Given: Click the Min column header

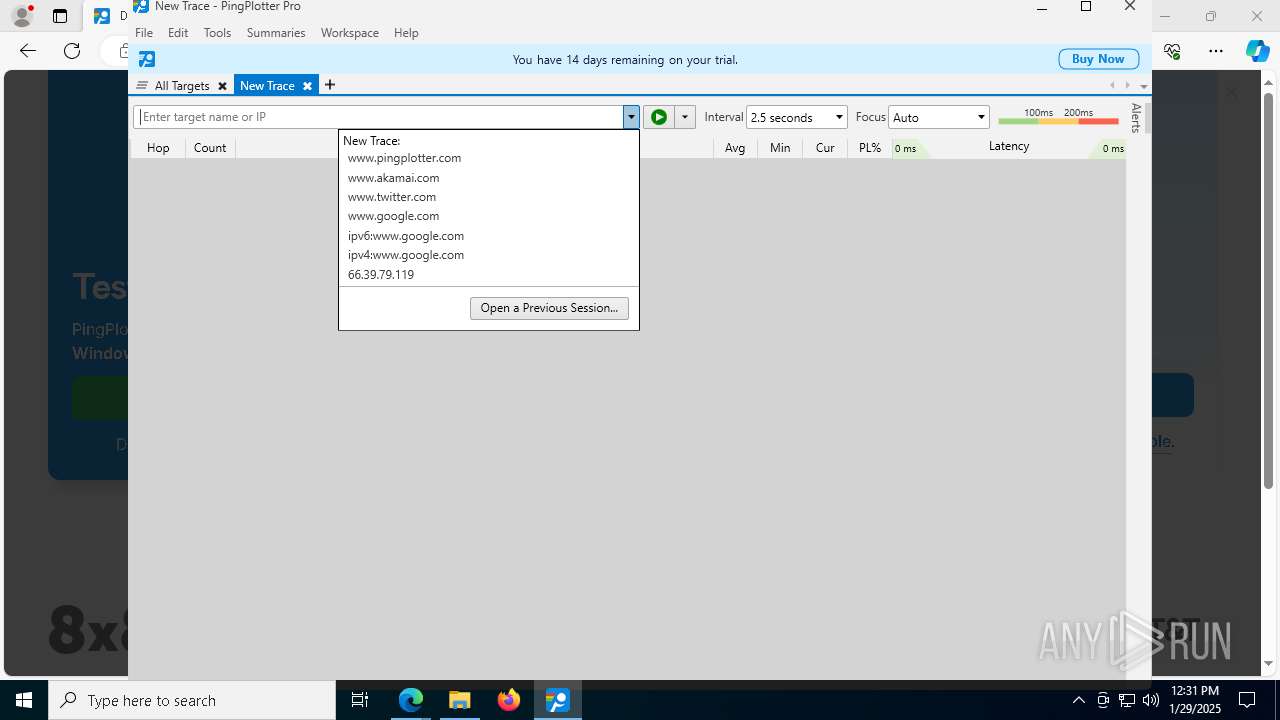Looking at the screenshot, I should click(780, 148).
